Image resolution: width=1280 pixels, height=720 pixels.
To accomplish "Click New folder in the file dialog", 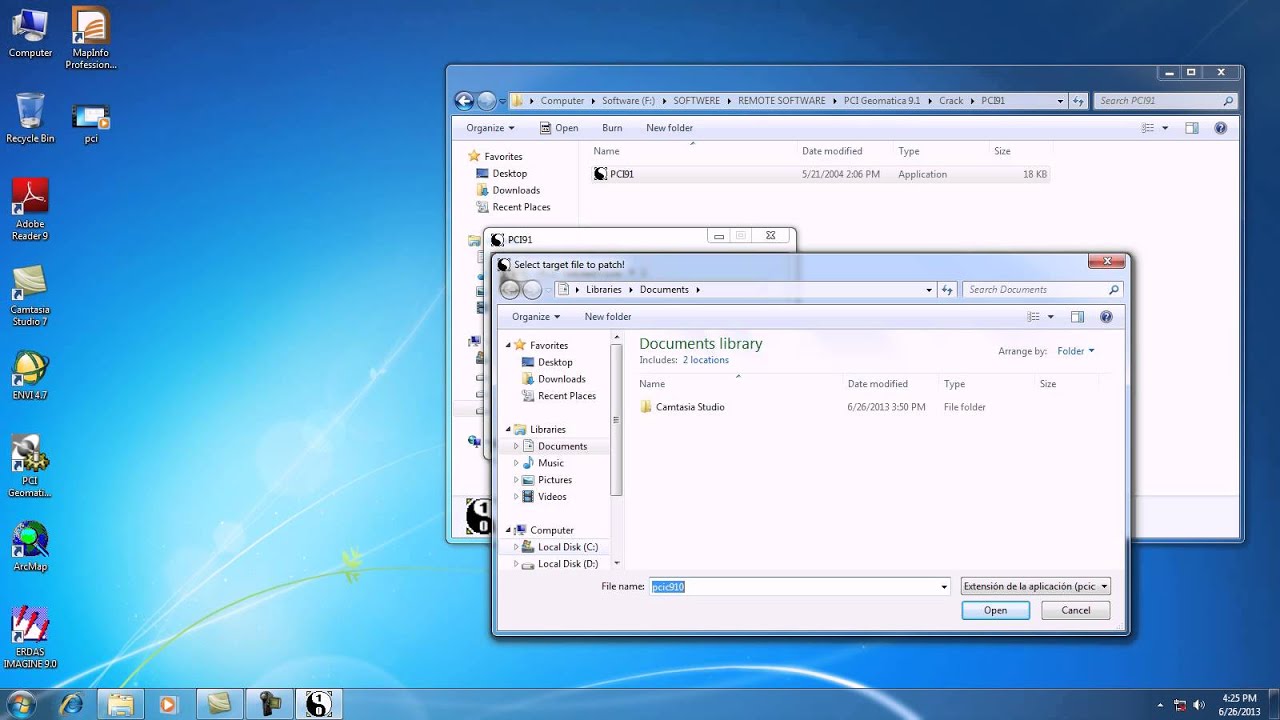I will point(608,317).
